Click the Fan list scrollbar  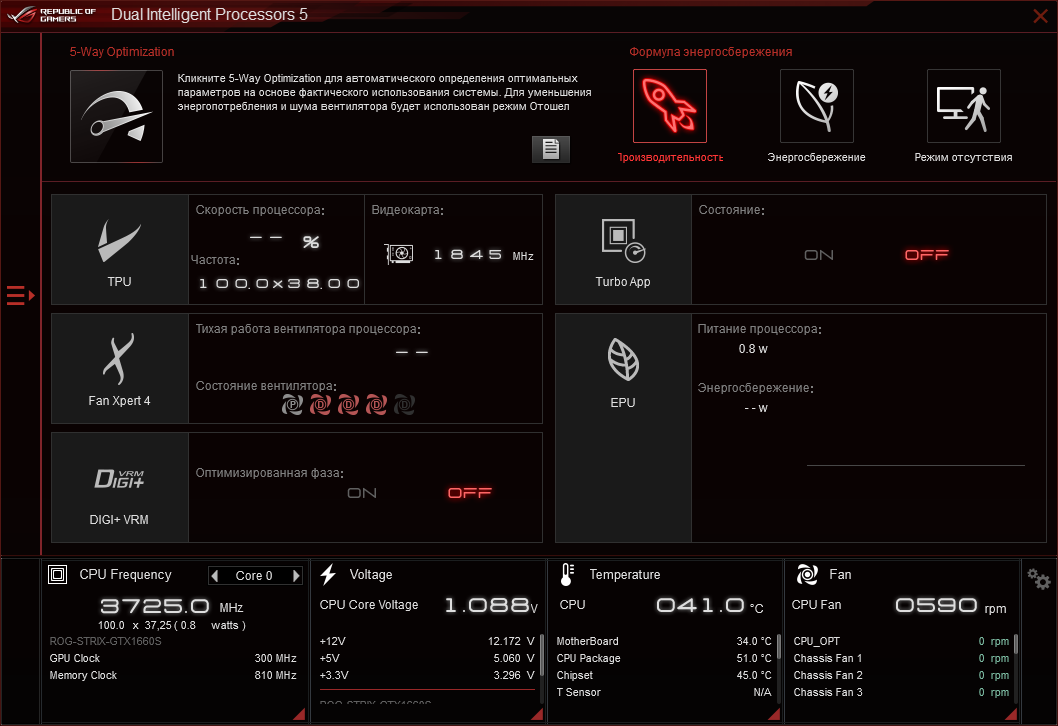click(x=1015, y=644)
